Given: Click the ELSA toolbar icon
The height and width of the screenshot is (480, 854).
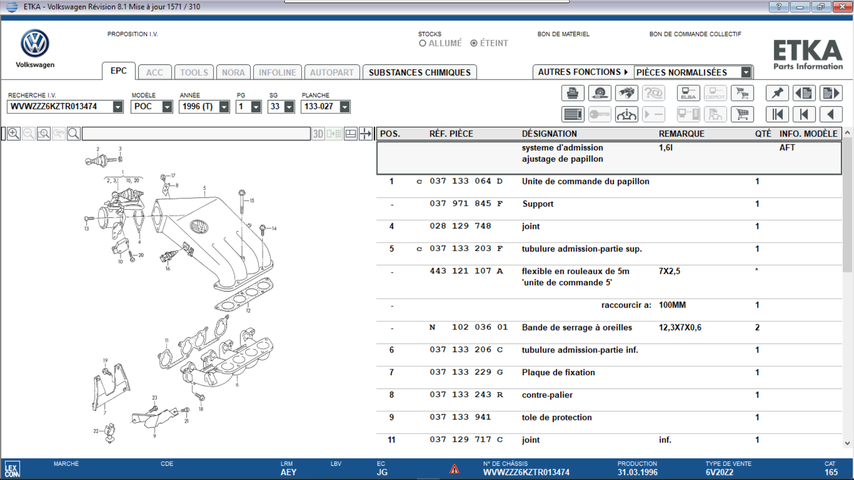Looking at the screenshot, I should [688, 93].
